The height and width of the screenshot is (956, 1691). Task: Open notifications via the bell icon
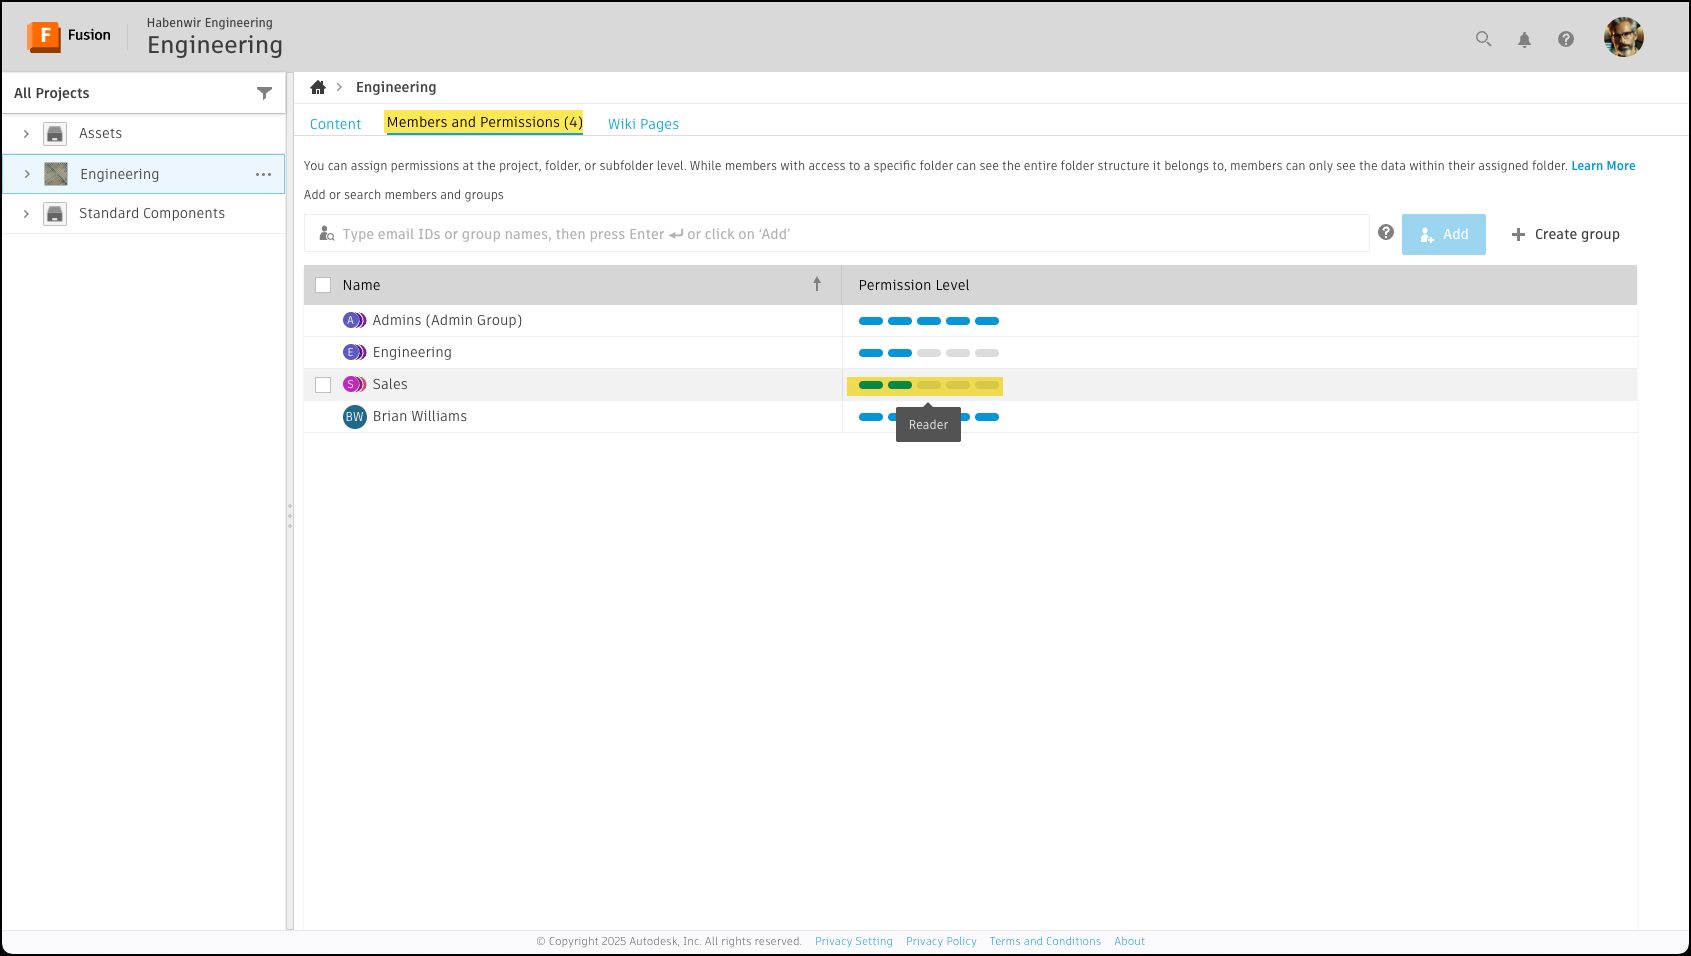tap(1524, 39)
